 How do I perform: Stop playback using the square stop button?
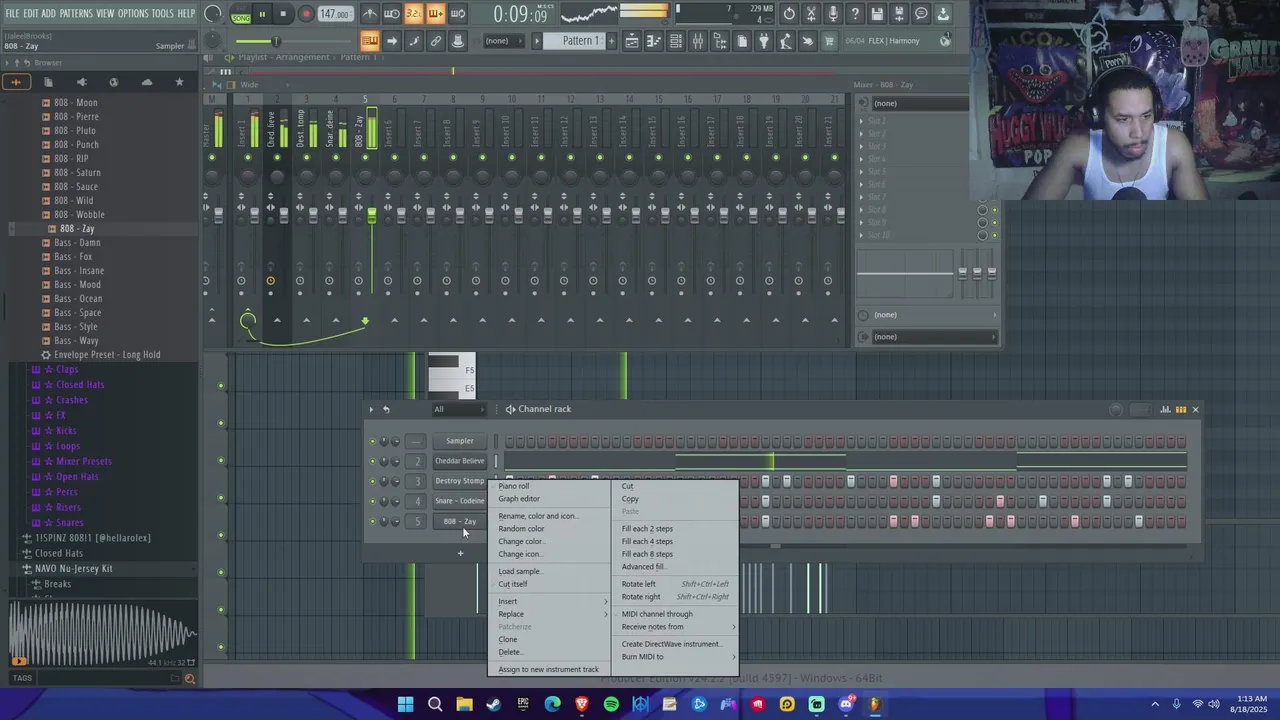[x=283, y=14]
